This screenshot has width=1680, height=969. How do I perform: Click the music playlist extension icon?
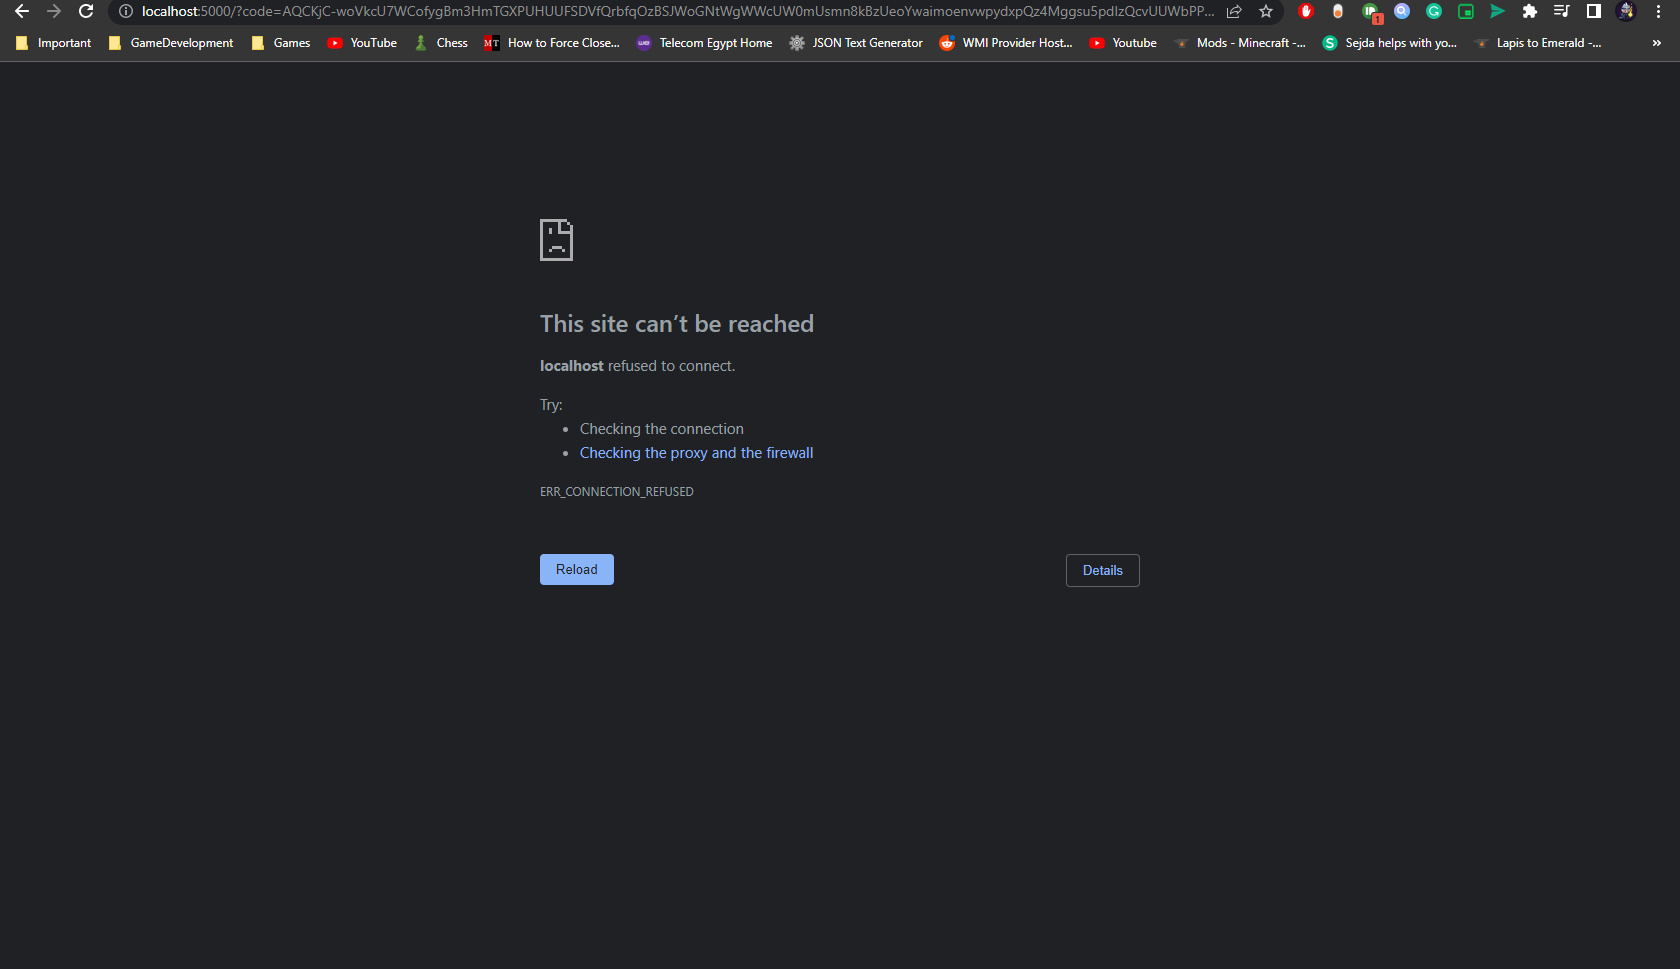coord(1560,12)
